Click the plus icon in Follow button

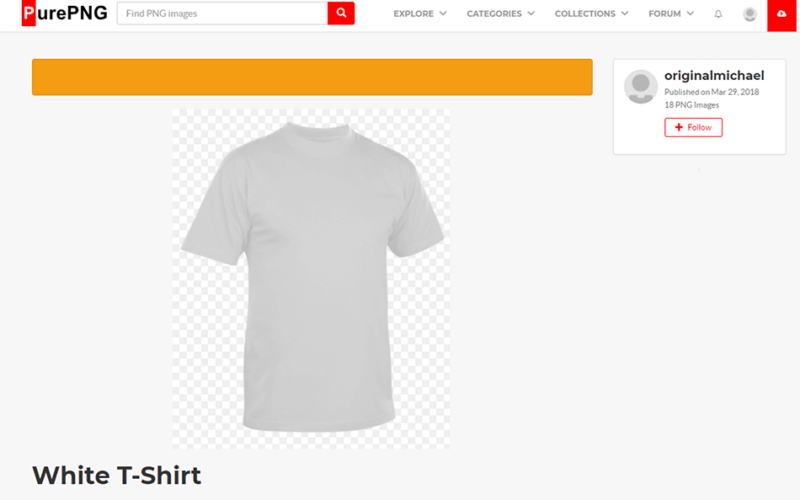[679, 127]
